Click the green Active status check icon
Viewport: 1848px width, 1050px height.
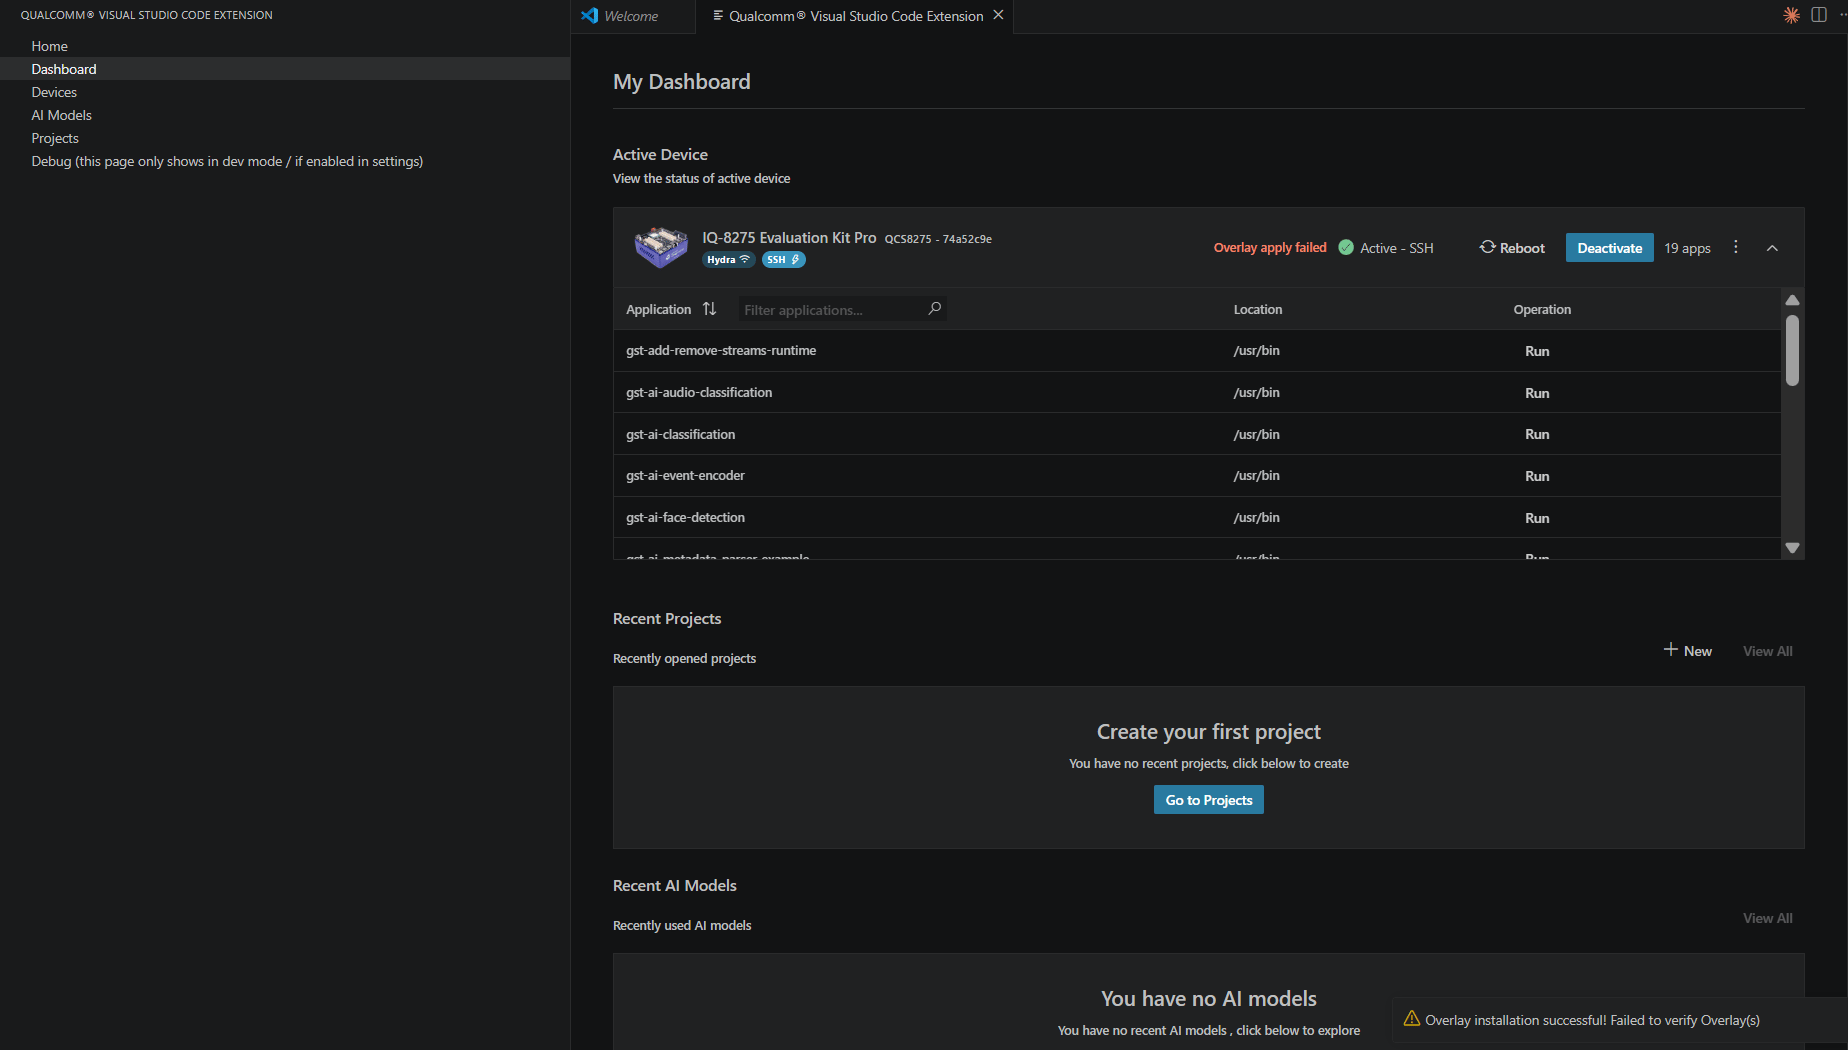click(1346, 248)
